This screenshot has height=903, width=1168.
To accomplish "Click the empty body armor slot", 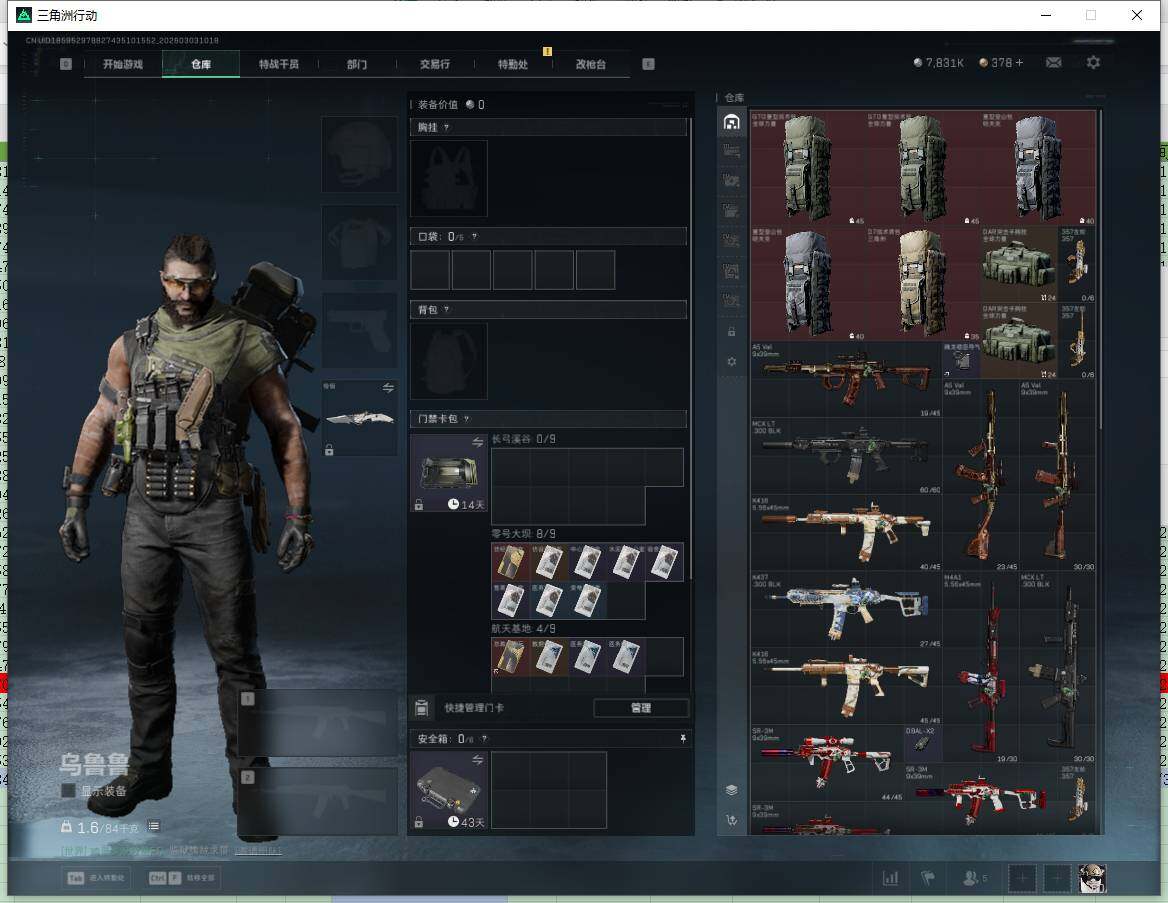I will 359,242.
